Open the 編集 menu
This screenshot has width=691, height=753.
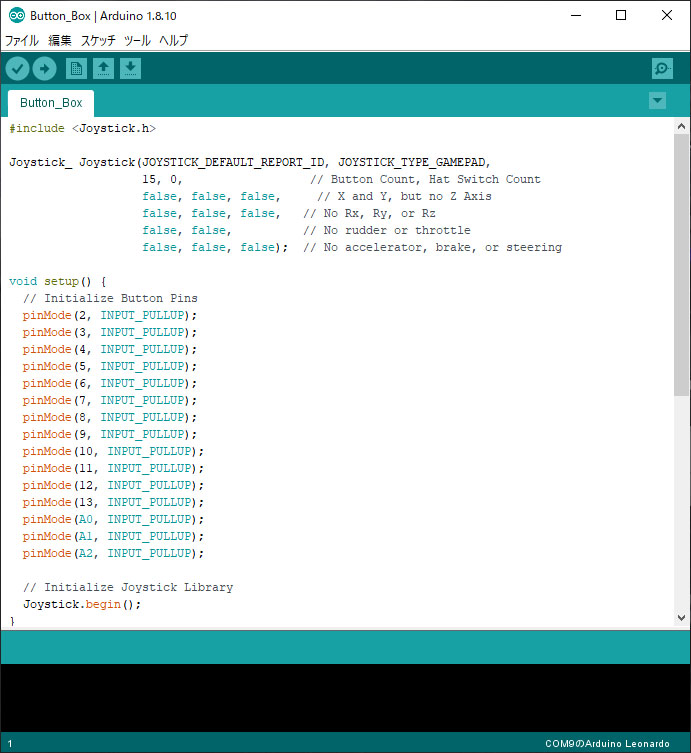tap(60, 41)
